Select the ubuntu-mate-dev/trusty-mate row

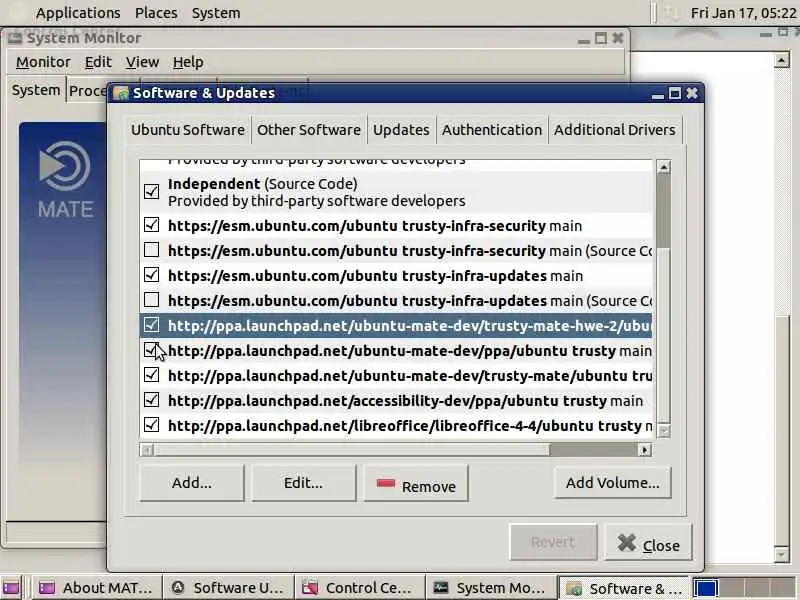click(x=395, y=375)
